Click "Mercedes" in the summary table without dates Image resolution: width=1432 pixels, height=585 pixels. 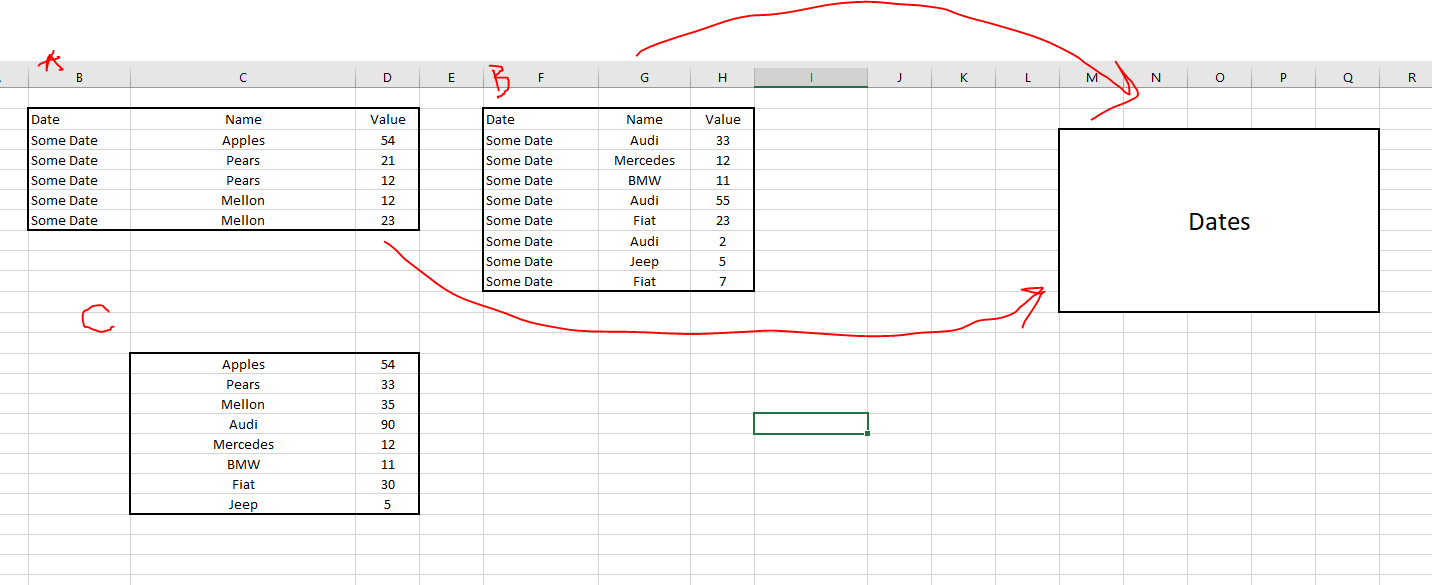[x=243, y=444]
